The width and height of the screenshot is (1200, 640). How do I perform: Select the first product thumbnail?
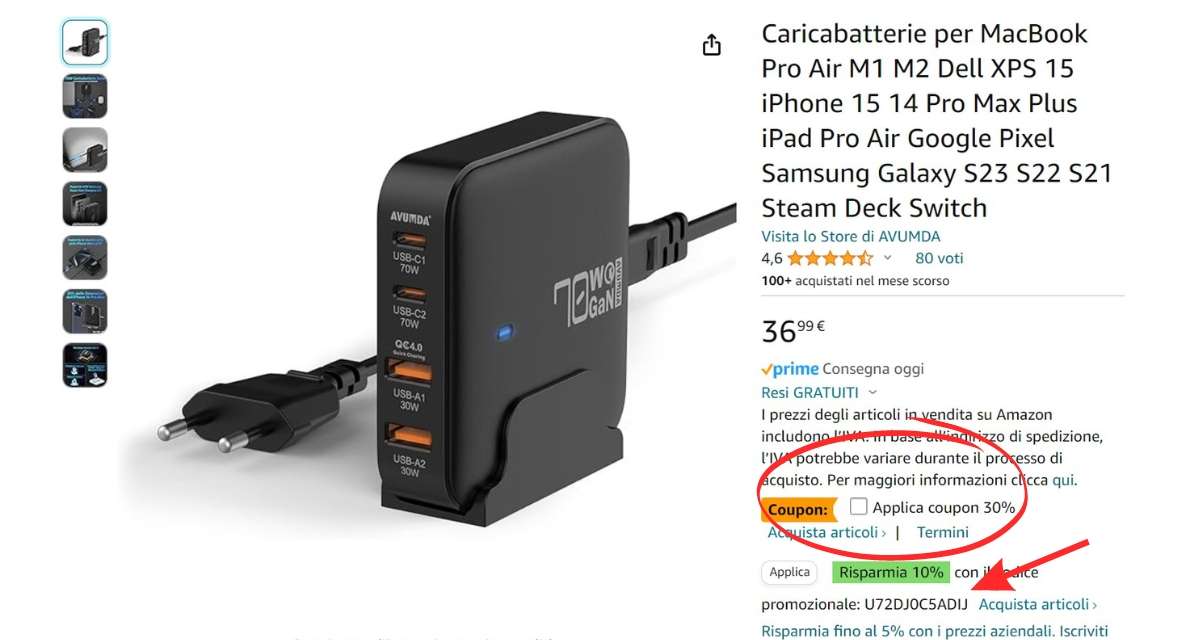coord(85,42)
